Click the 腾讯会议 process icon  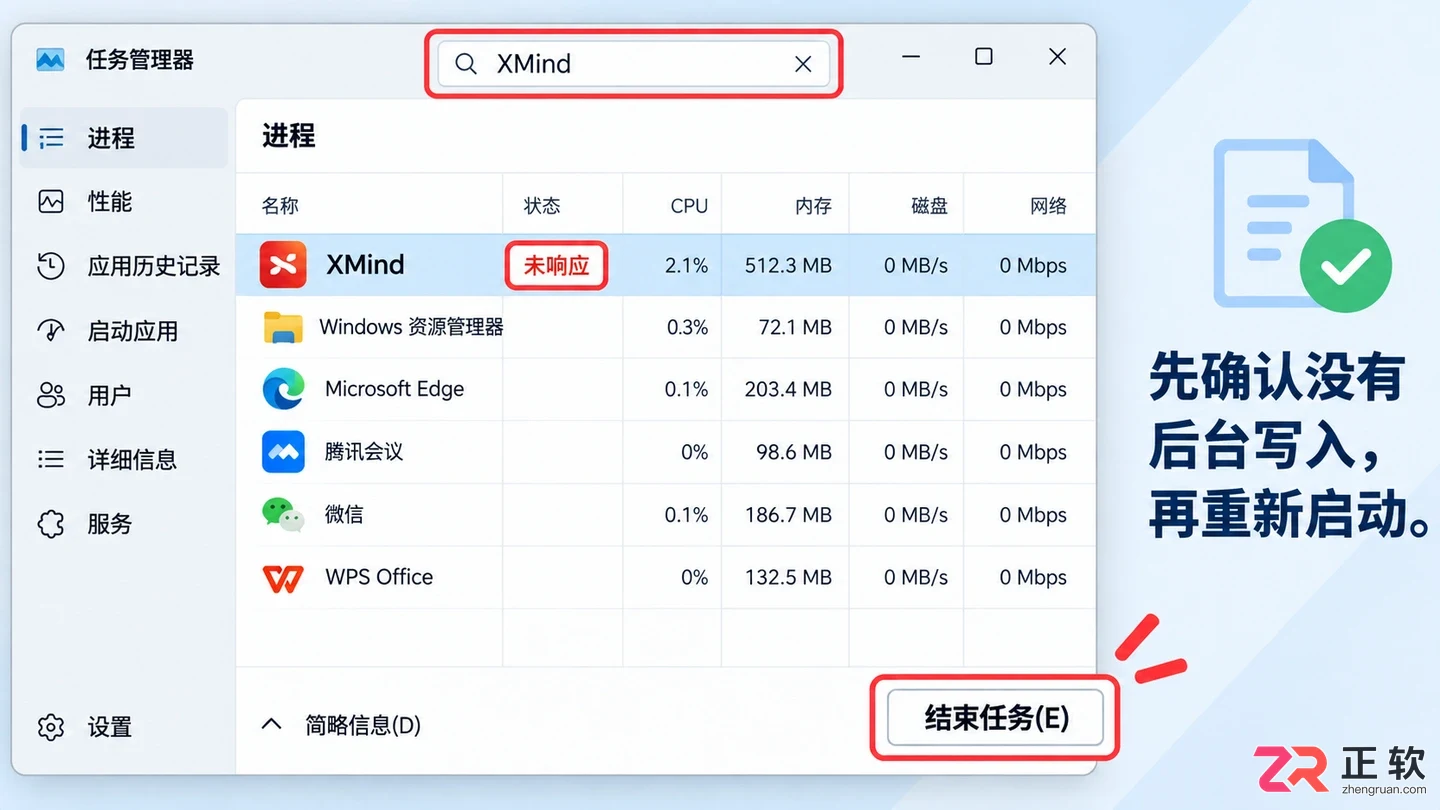pyautogui.click(x=283, y=452)
